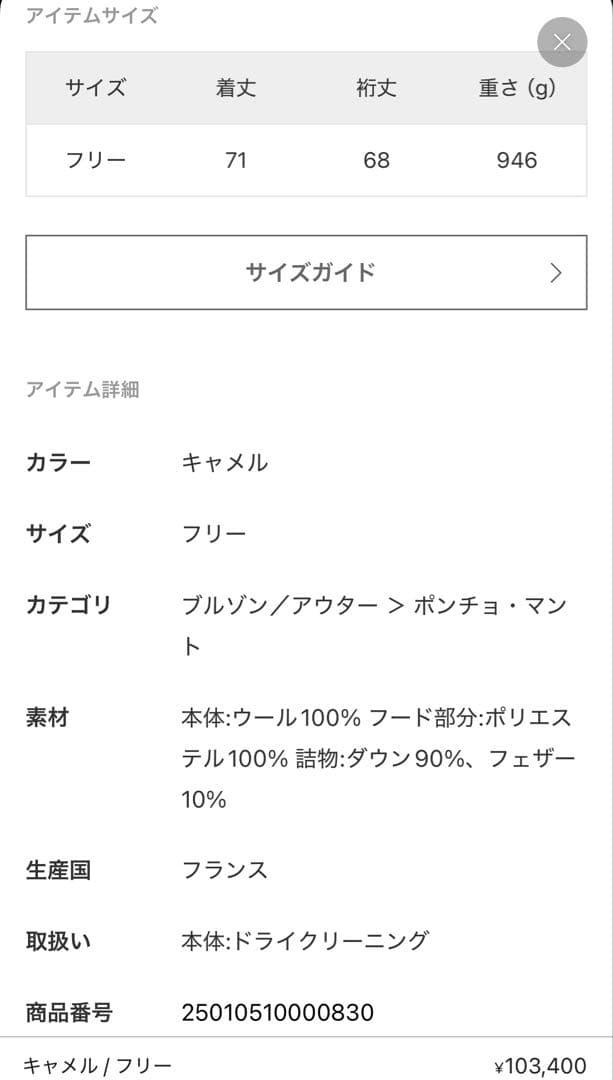This screenshot has height=1080, width=613.
Task: Click the サイズ column header
Action: tap(97, 88)
